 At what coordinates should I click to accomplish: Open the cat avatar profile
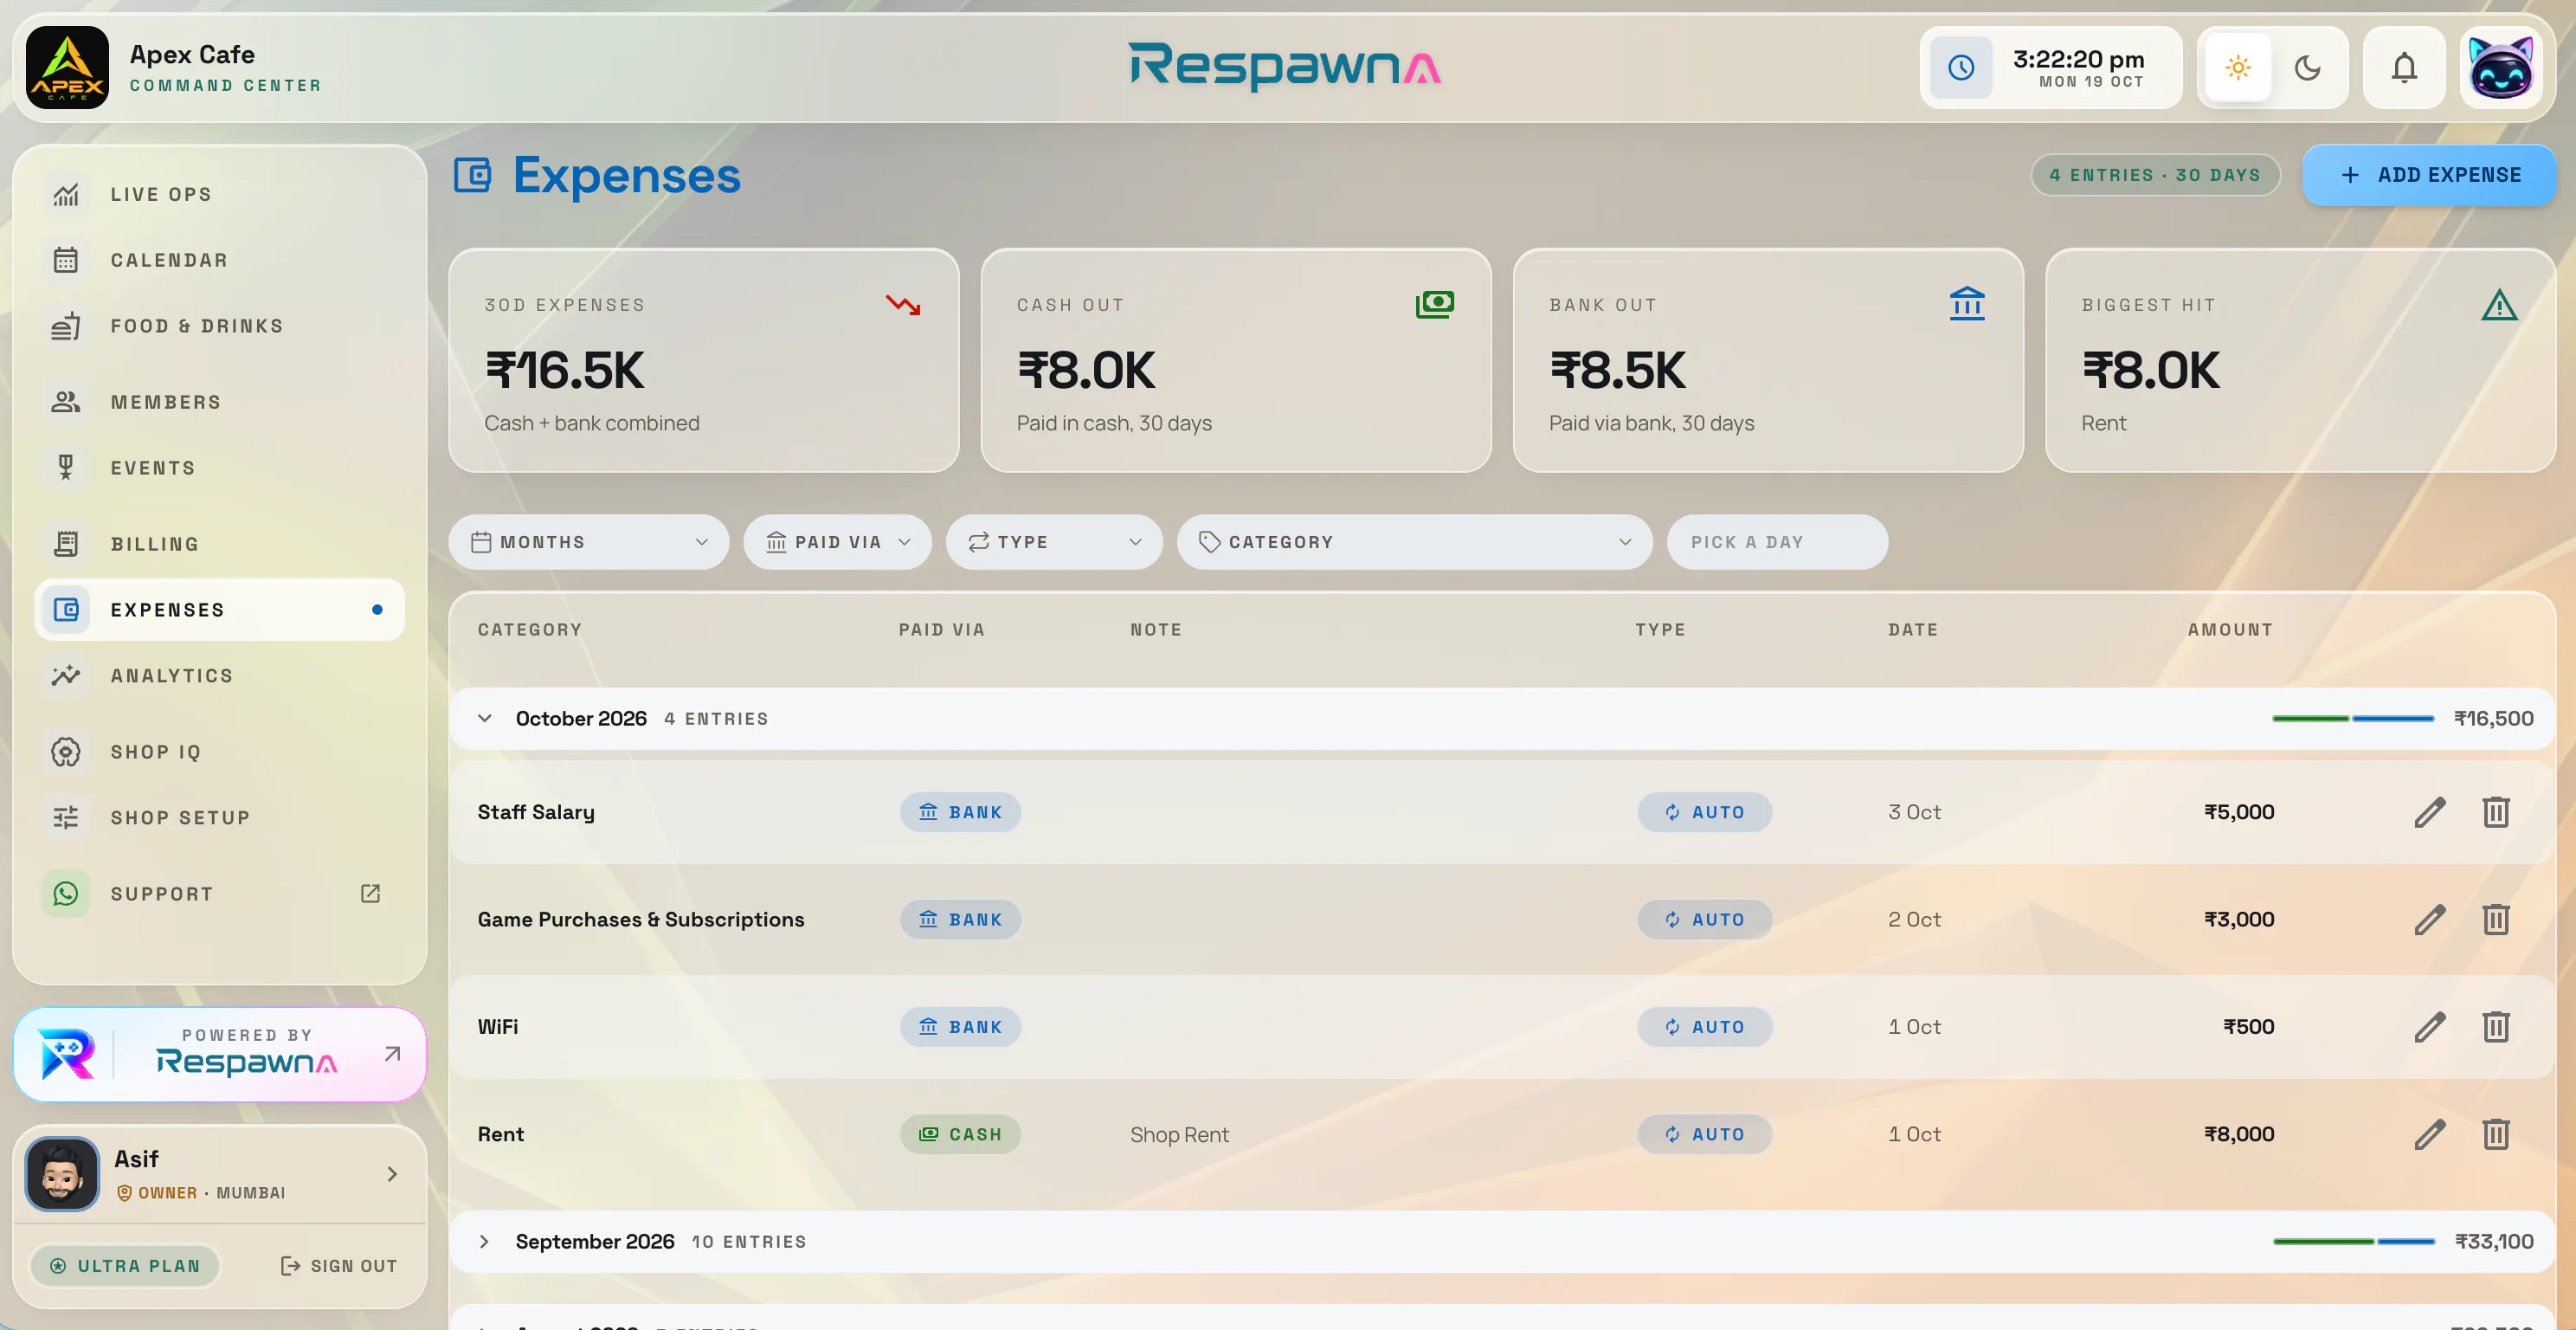pyautogui.click(x=2500, y=68)
